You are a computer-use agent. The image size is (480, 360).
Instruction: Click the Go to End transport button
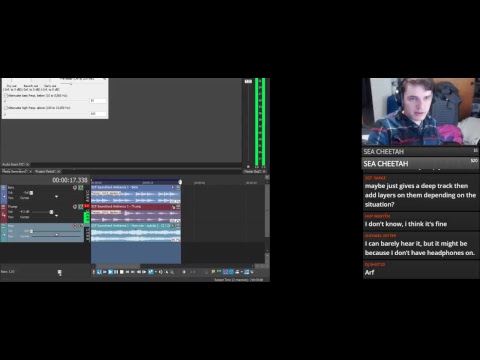(x=133, y=272)
